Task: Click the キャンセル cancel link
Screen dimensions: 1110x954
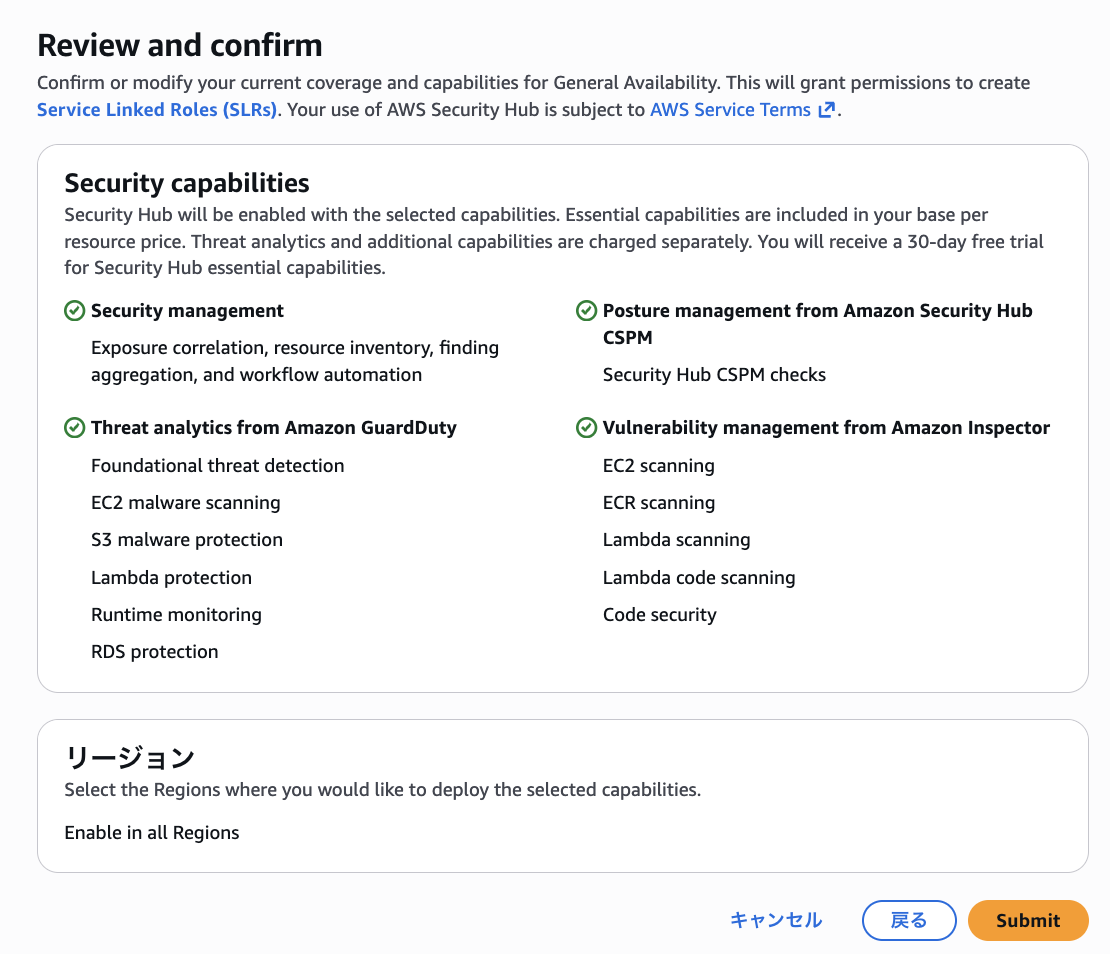Action: pyautogui.click(x=776, y=921)
